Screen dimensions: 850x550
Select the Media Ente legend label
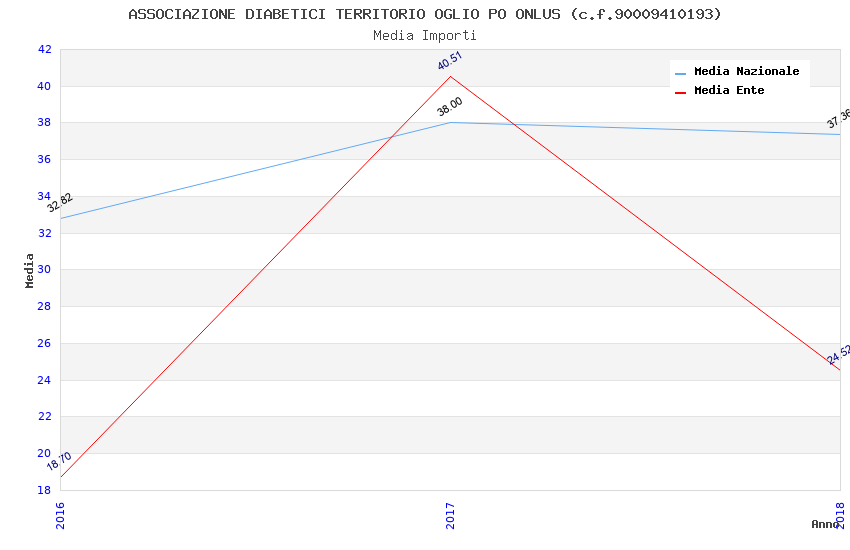[x=729, y=90]
